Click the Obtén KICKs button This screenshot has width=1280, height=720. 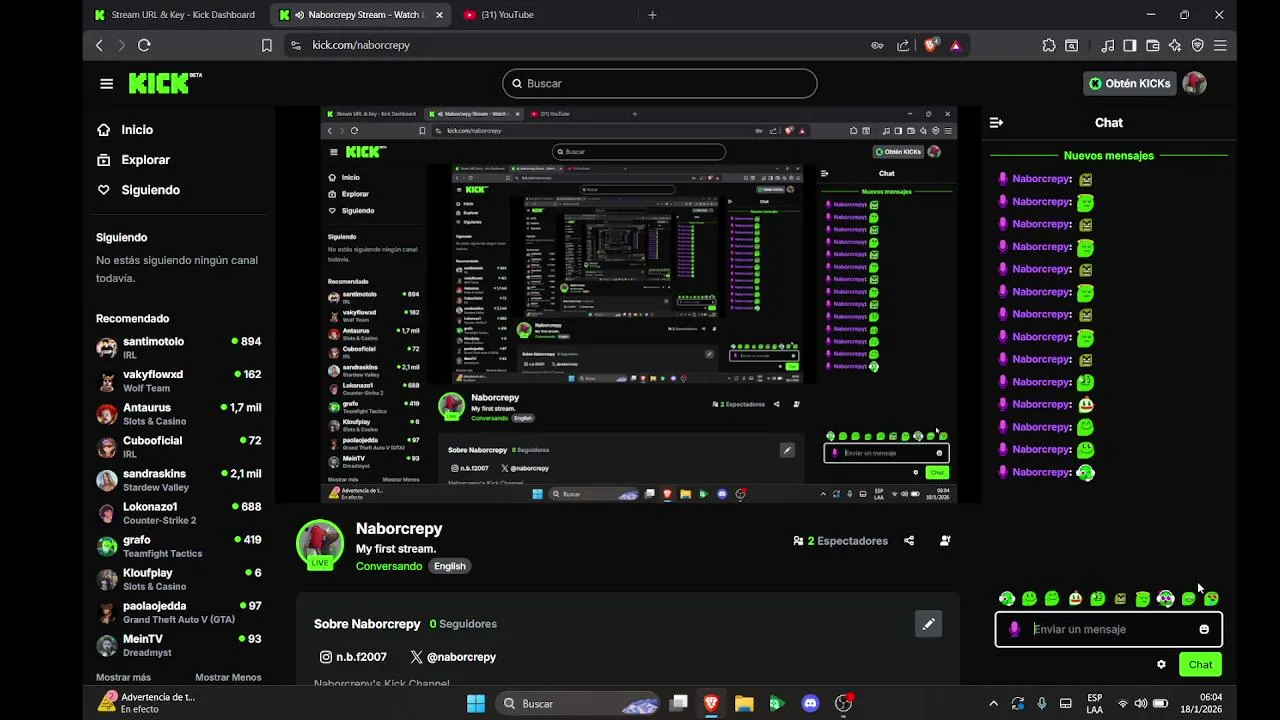tap(1129, 83)
